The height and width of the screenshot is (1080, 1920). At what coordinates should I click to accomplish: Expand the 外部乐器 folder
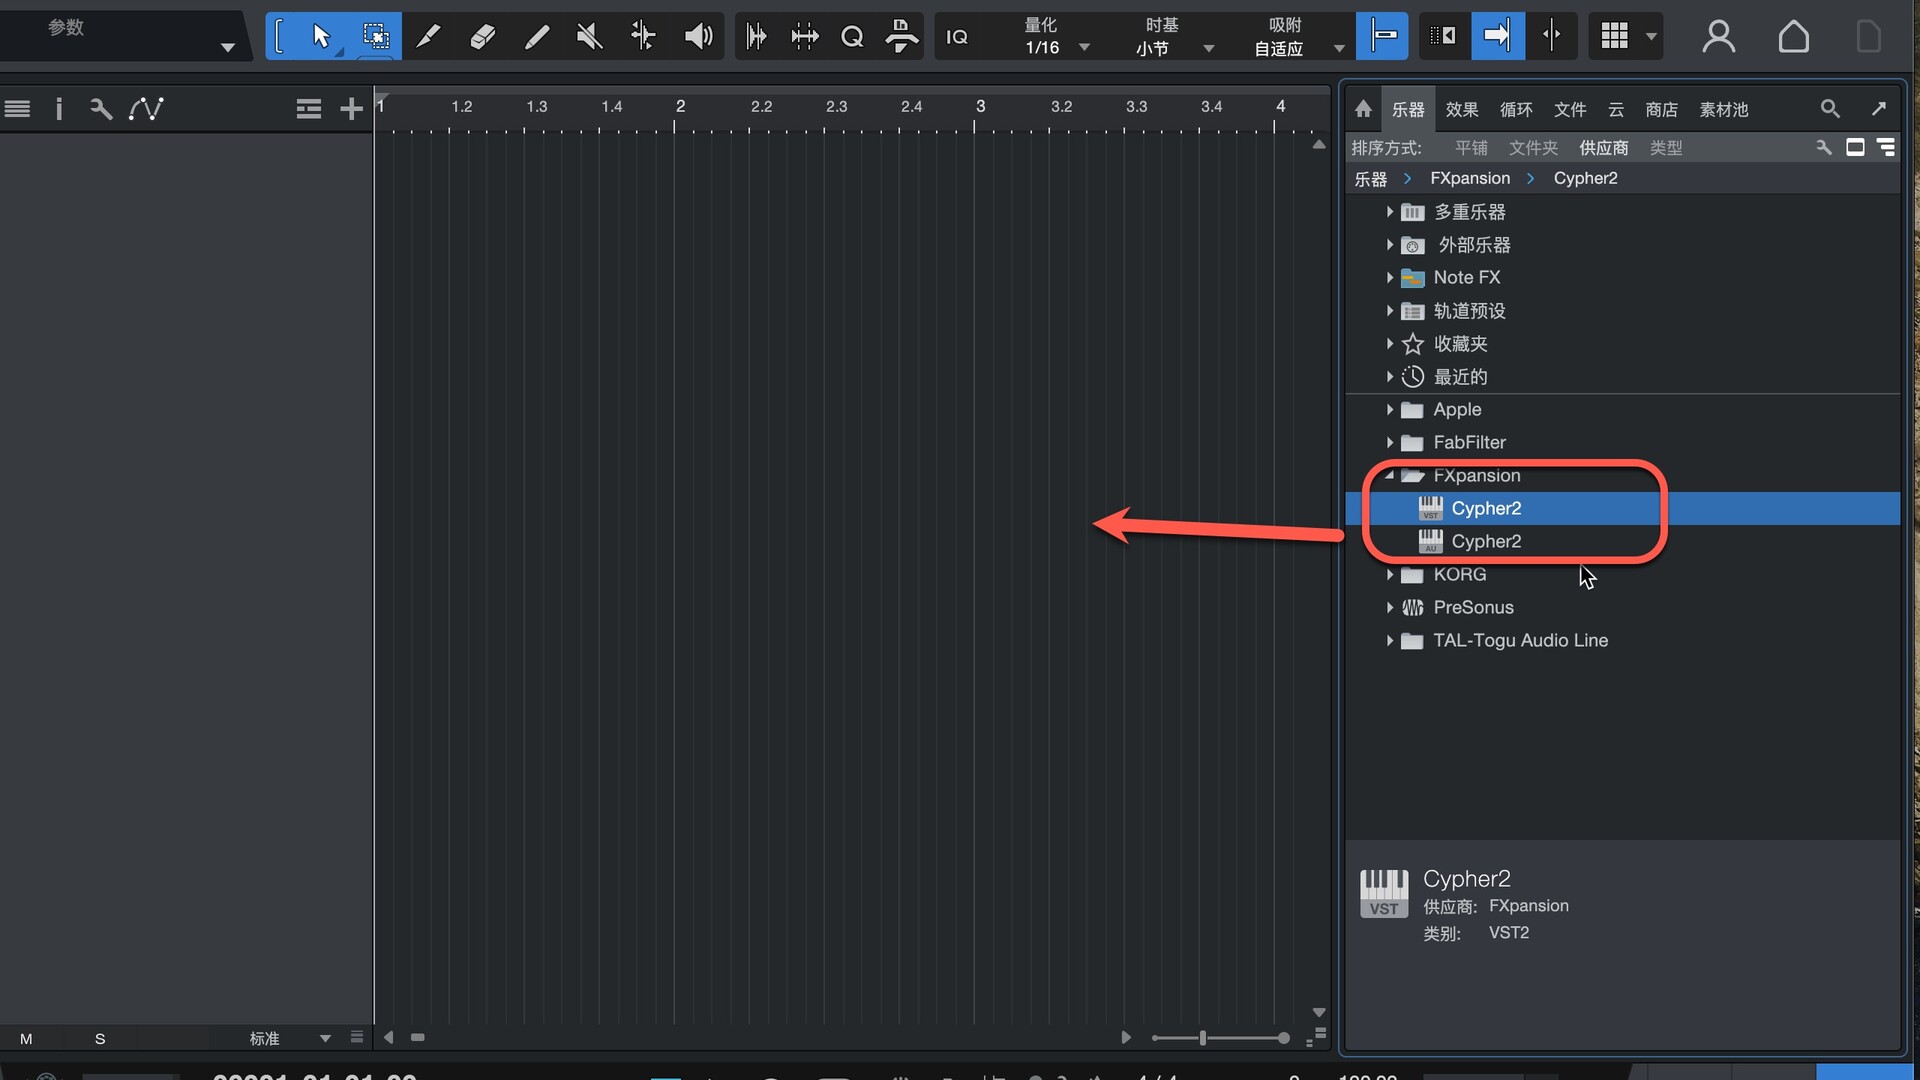pyautogui.click(x=1390, y=245)
